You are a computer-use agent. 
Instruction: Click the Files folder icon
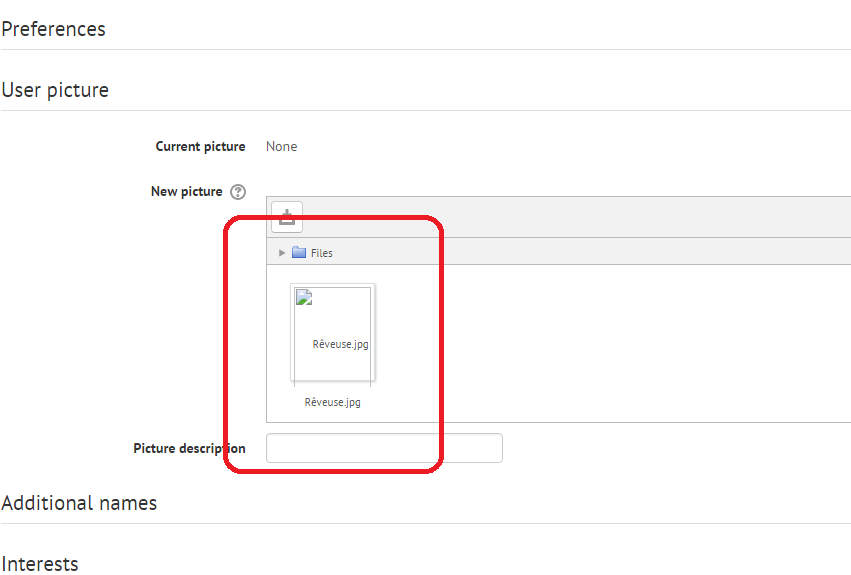(x=299, y=252)
